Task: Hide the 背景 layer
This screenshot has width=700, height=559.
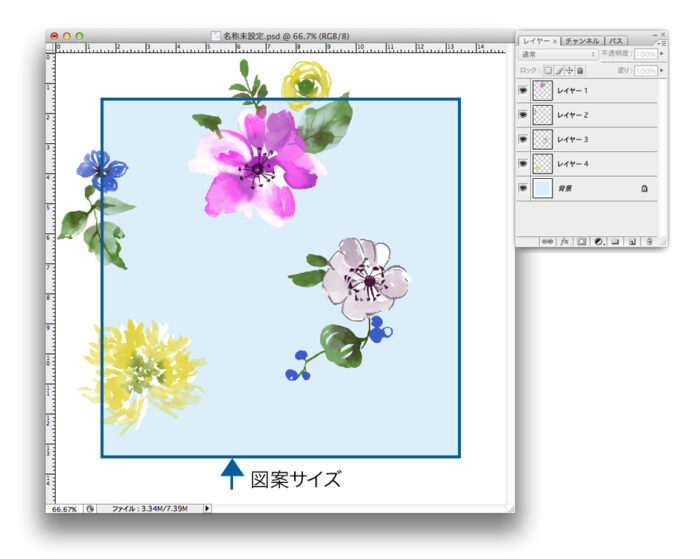Action: coord(523,187)
